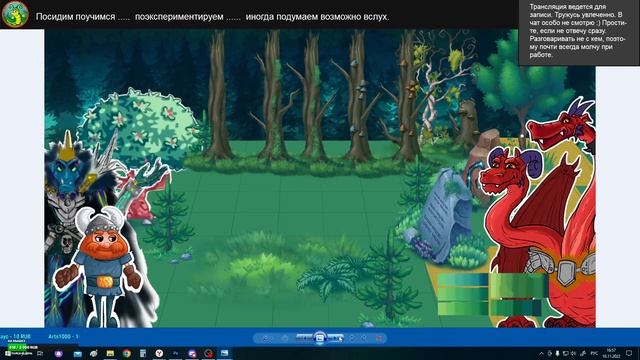Screen dimensions: 640x360
Task: Click the 'Arts1000 - 1' overlay label
Action: point(63,337)
